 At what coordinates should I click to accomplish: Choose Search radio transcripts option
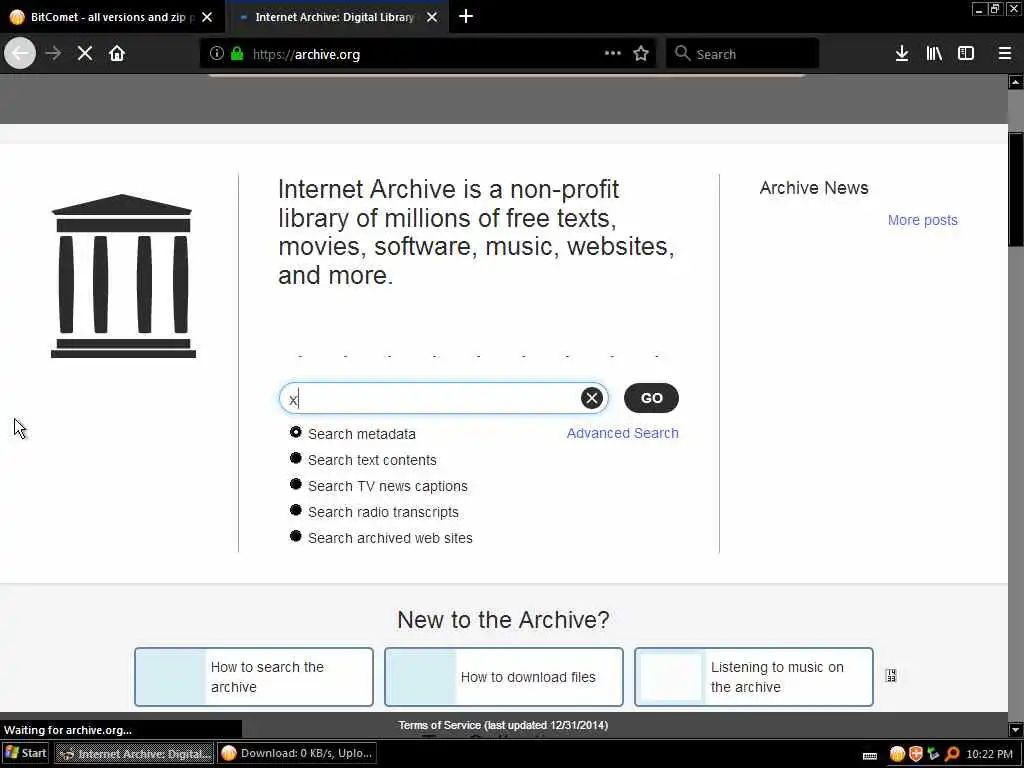point(295,510)
